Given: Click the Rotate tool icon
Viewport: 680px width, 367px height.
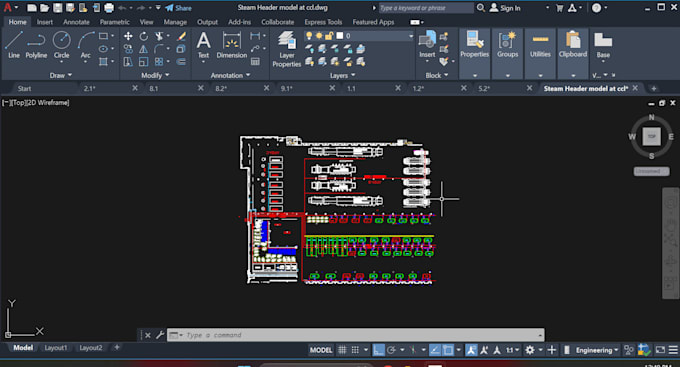Looking at the screenshot, I should [x=144, y=36].
